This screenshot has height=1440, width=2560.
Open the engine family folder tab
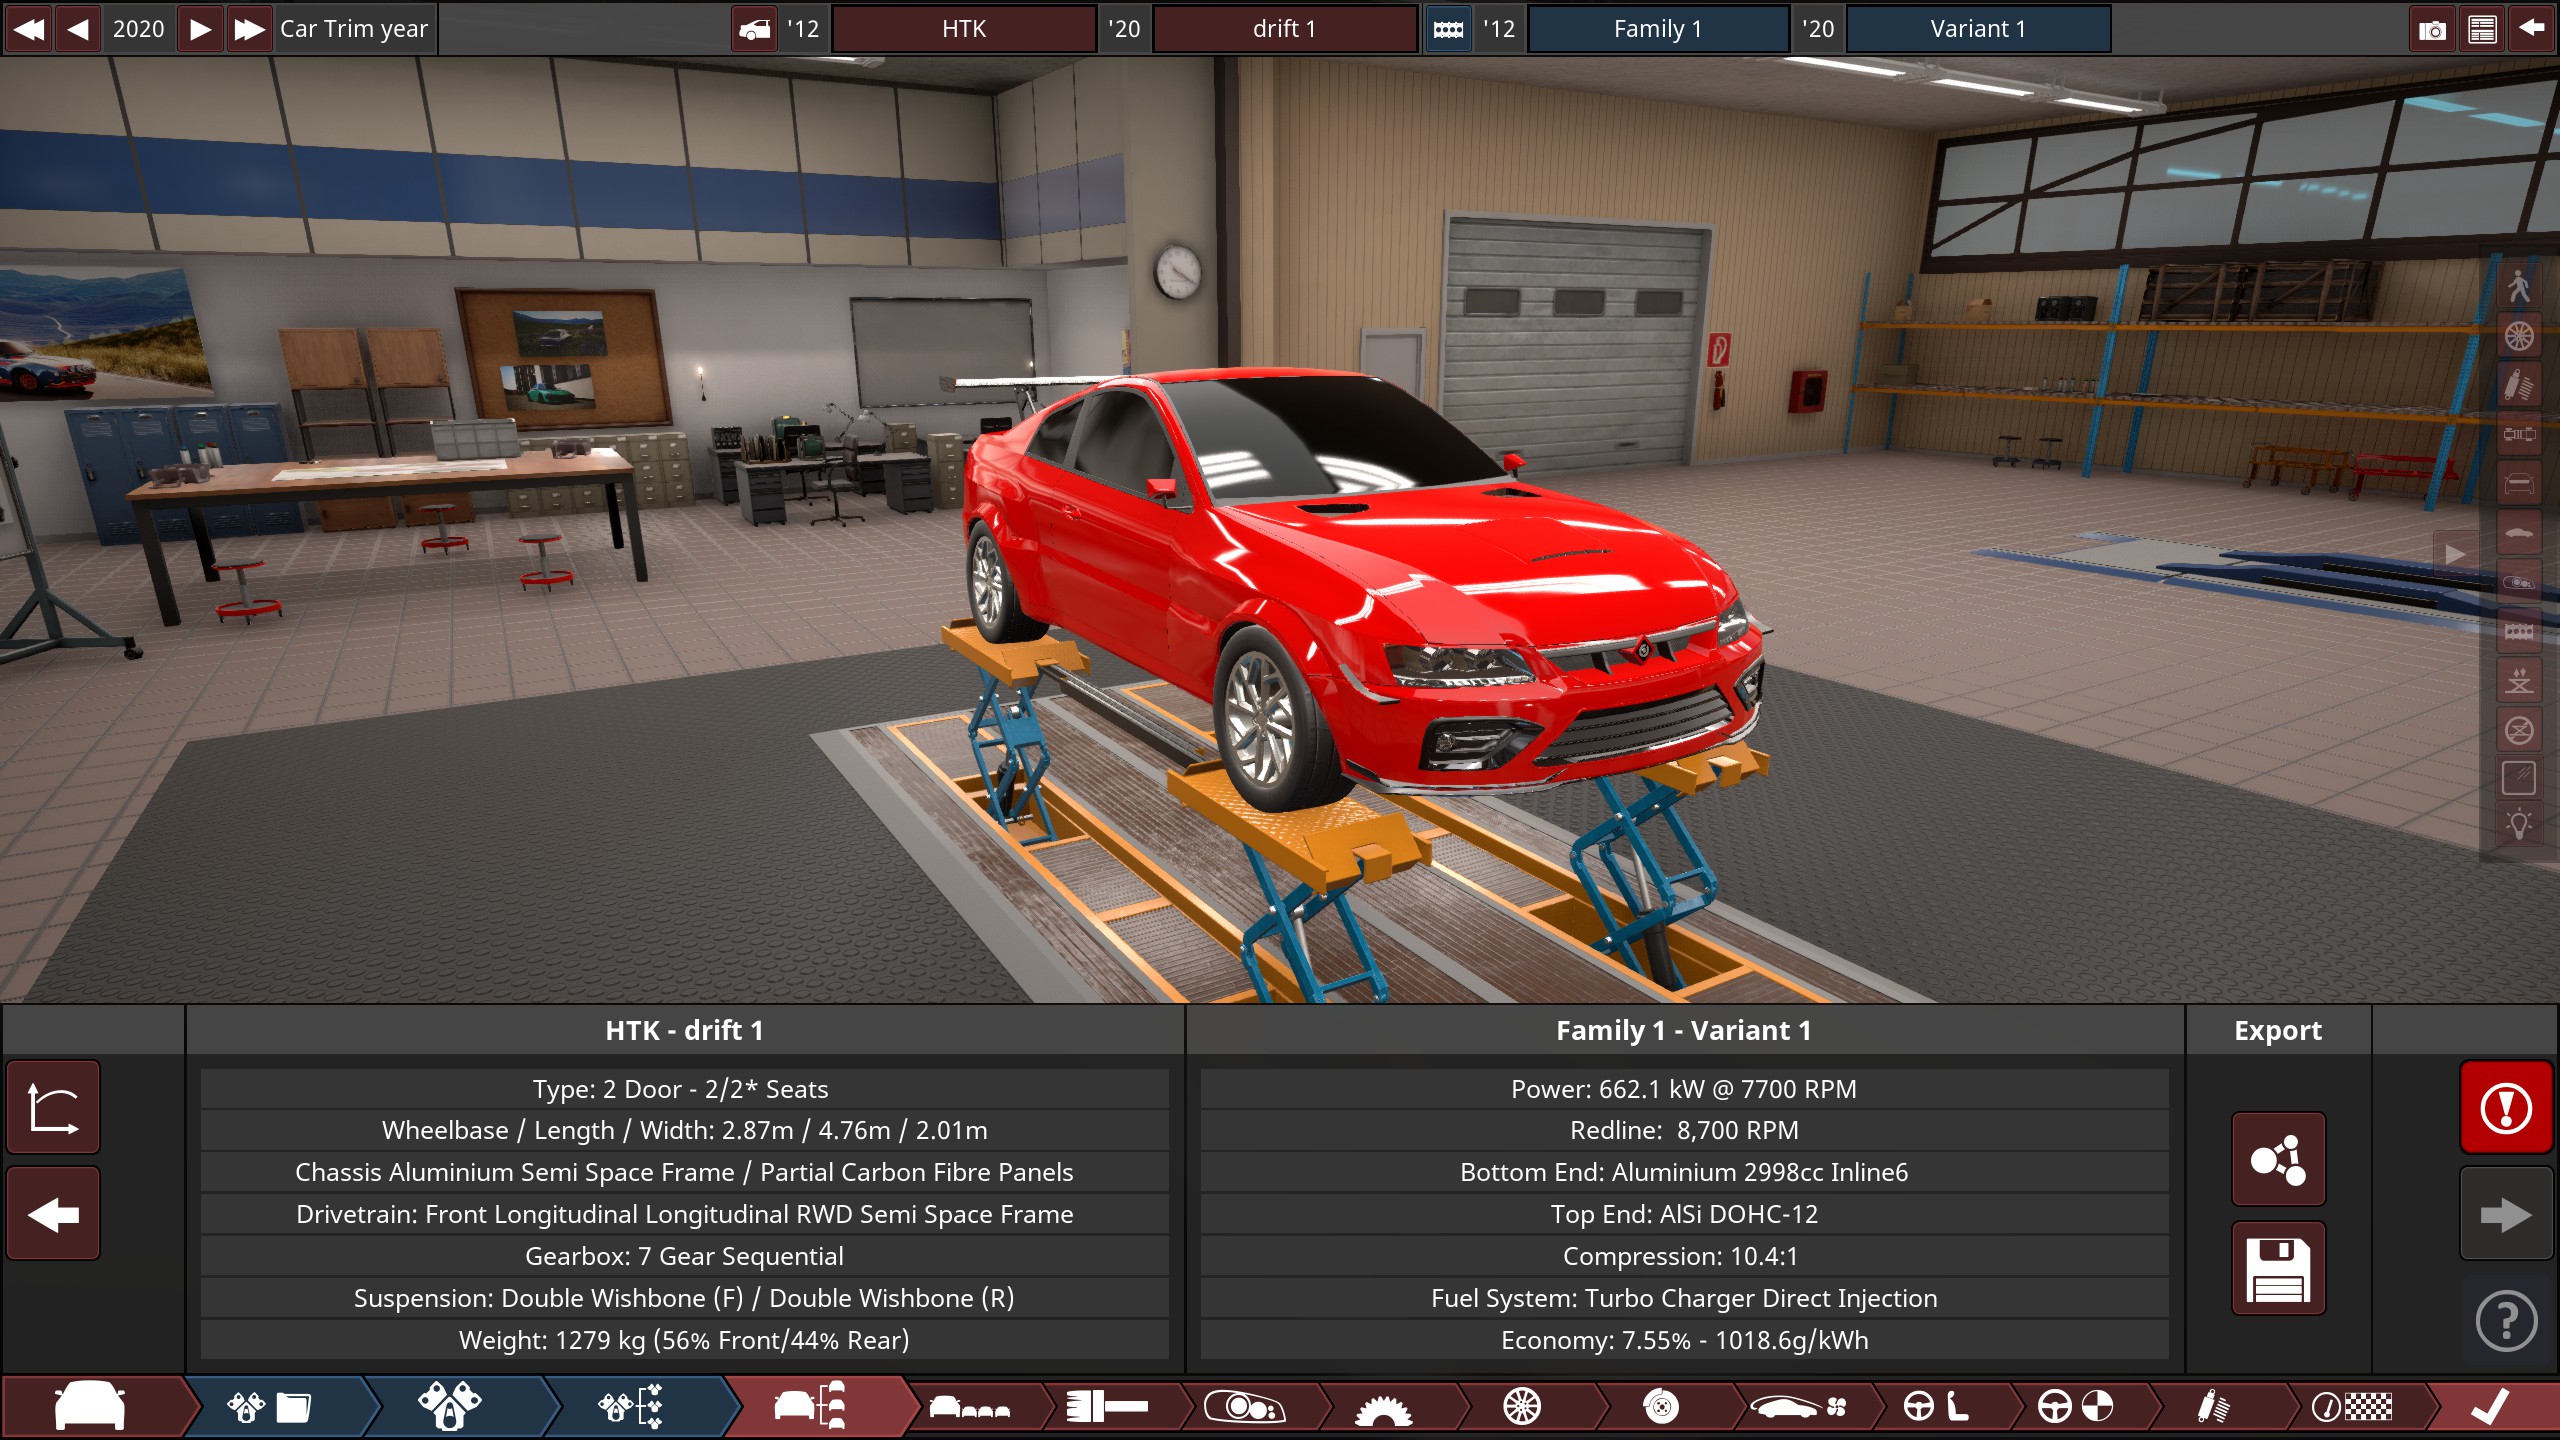[x=270, y=1407]
